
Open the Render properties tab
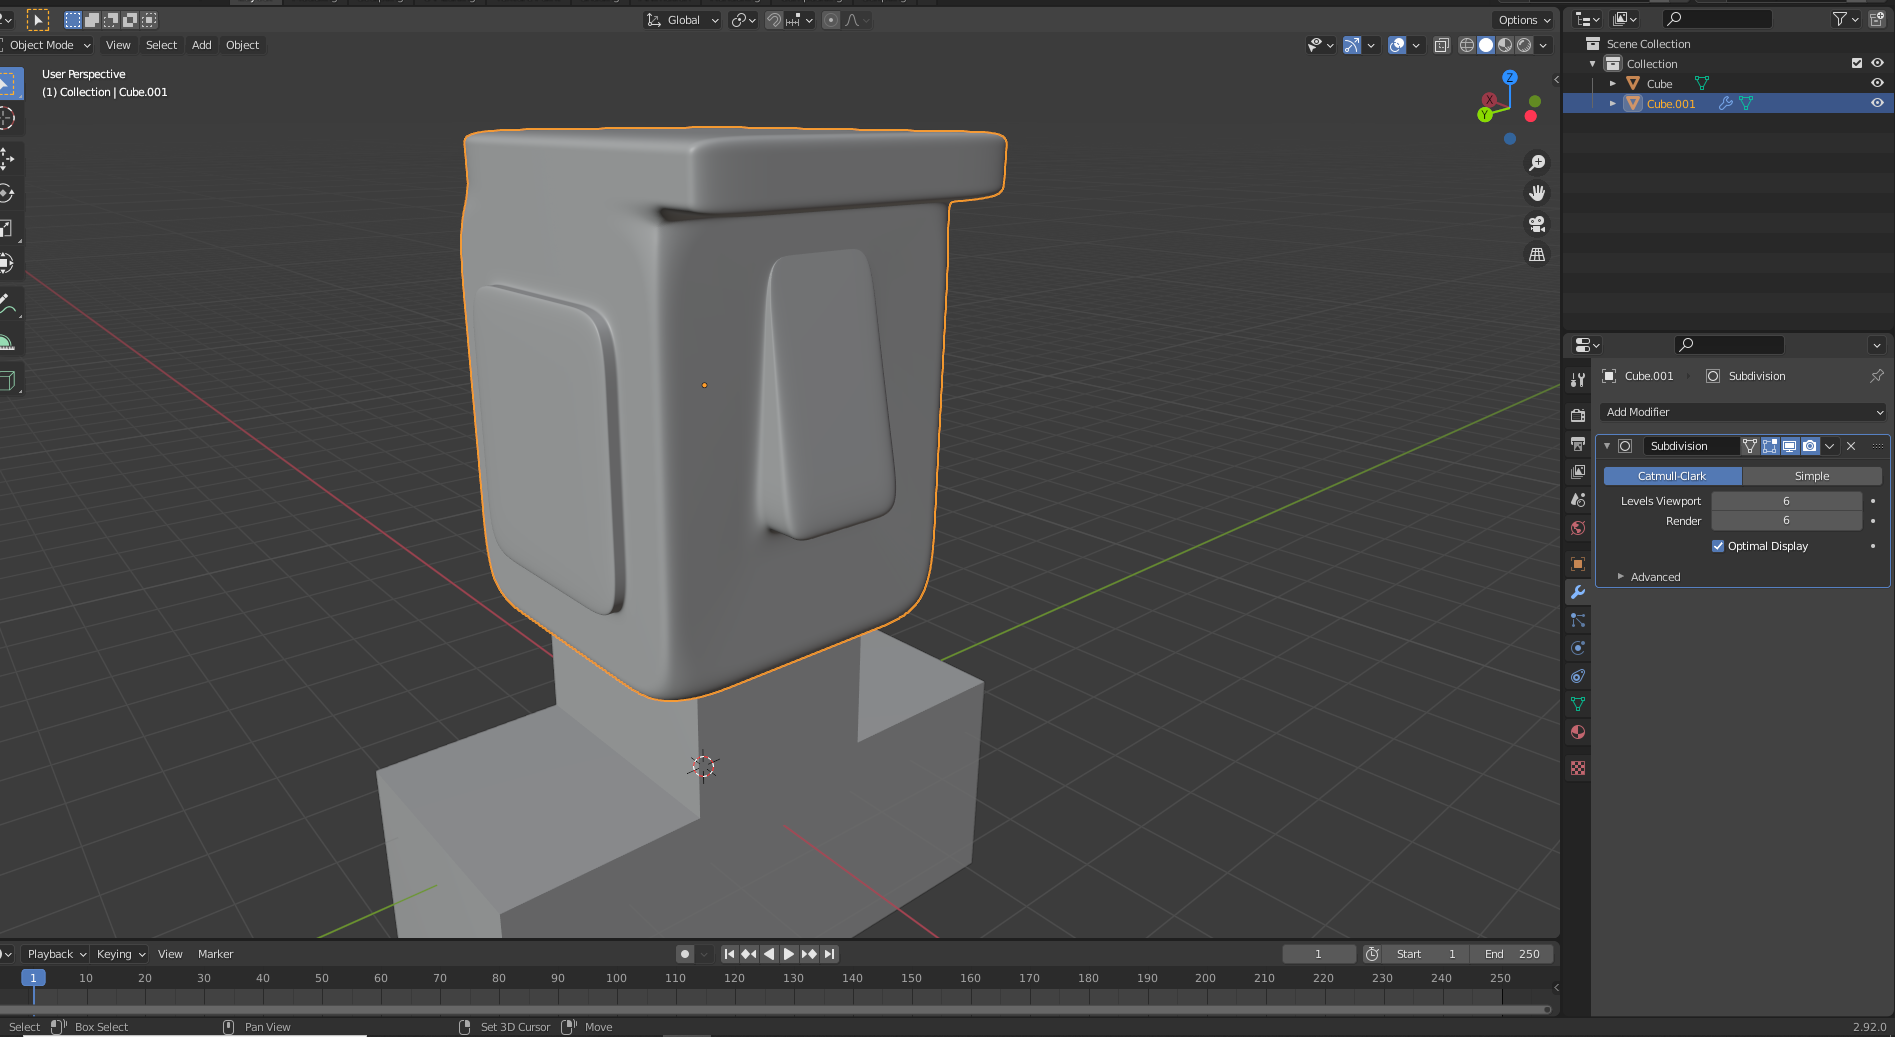tap(1578, 415)
